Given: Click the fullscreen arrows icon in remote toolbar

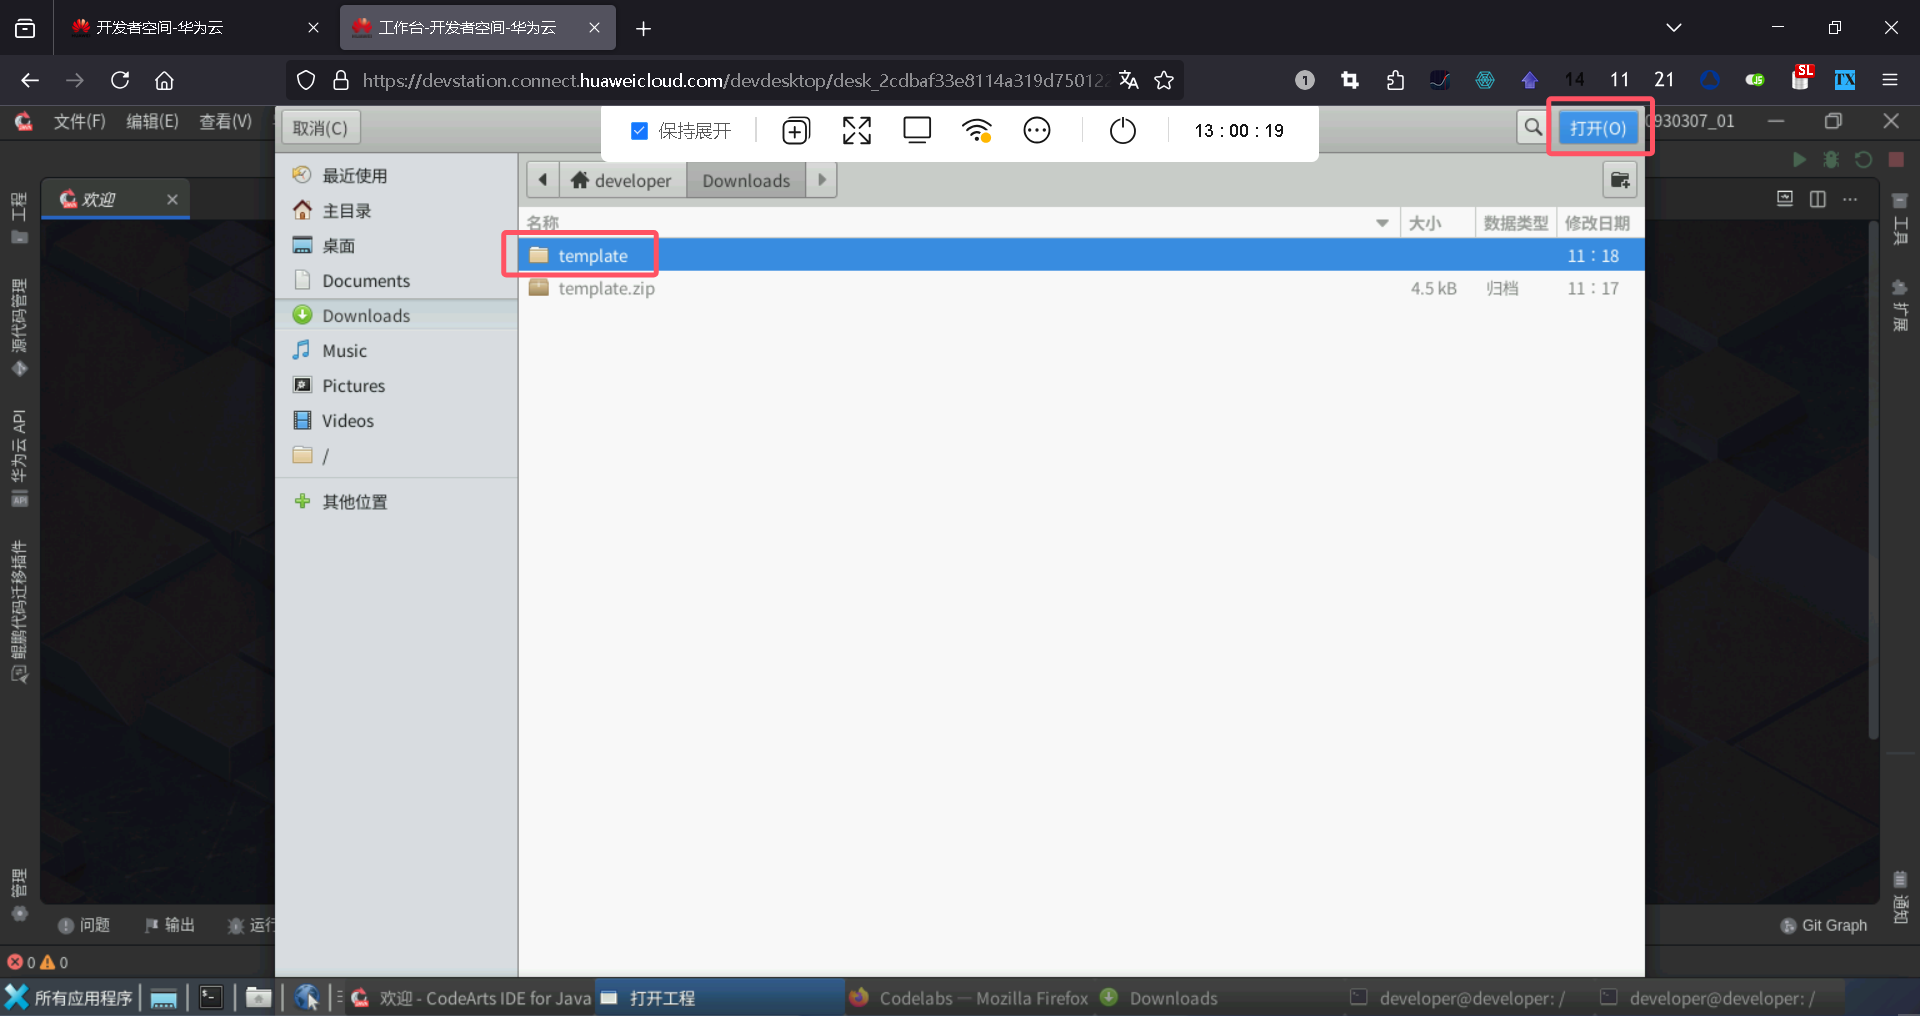Looking at the screenshot, I should coord(857,131).
